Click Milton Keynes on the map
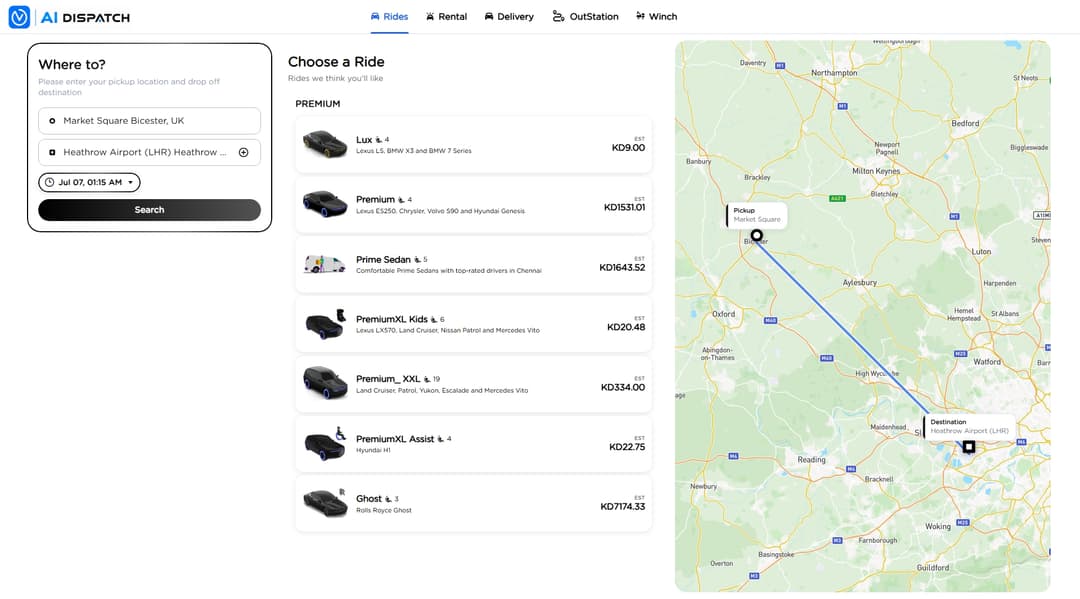The image size is (1080, 599). point(875,171)
